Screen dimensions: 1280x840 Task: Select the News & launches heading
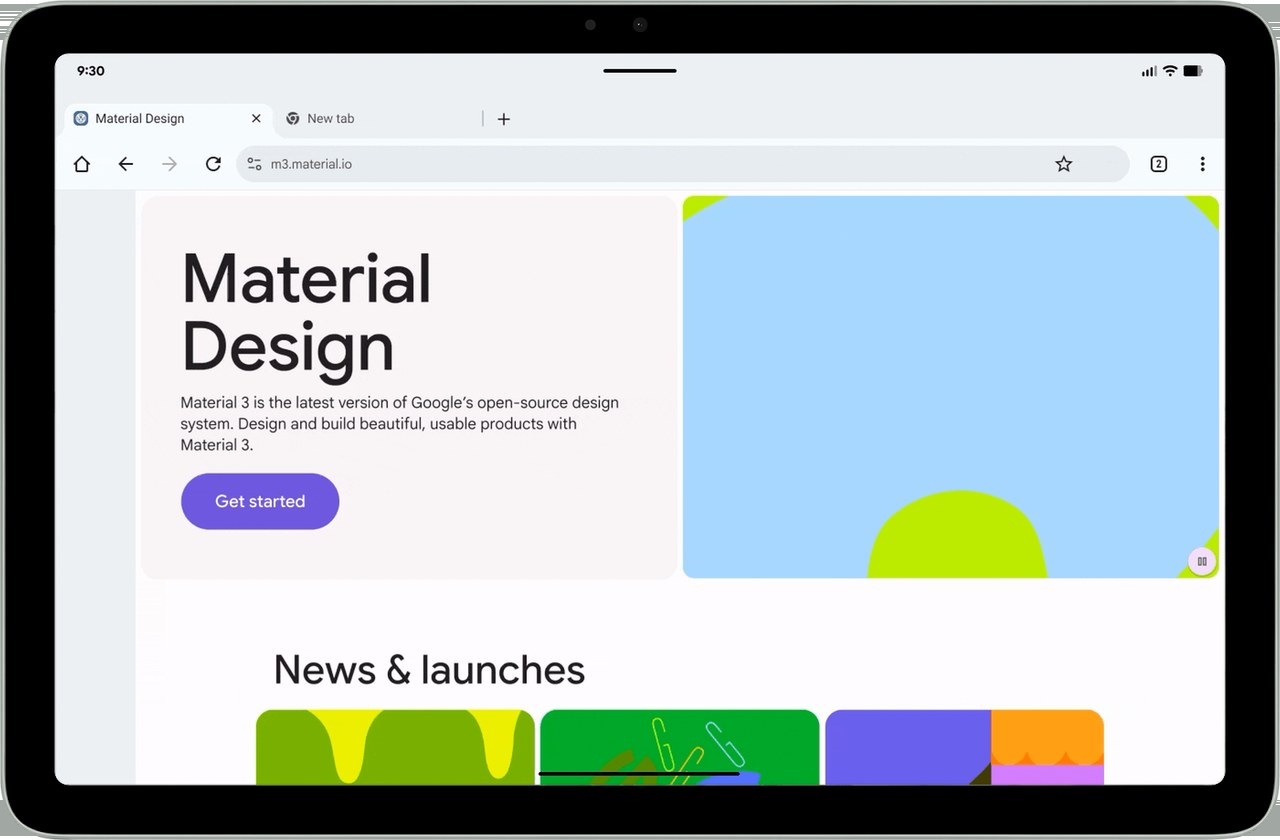(429, 669)
